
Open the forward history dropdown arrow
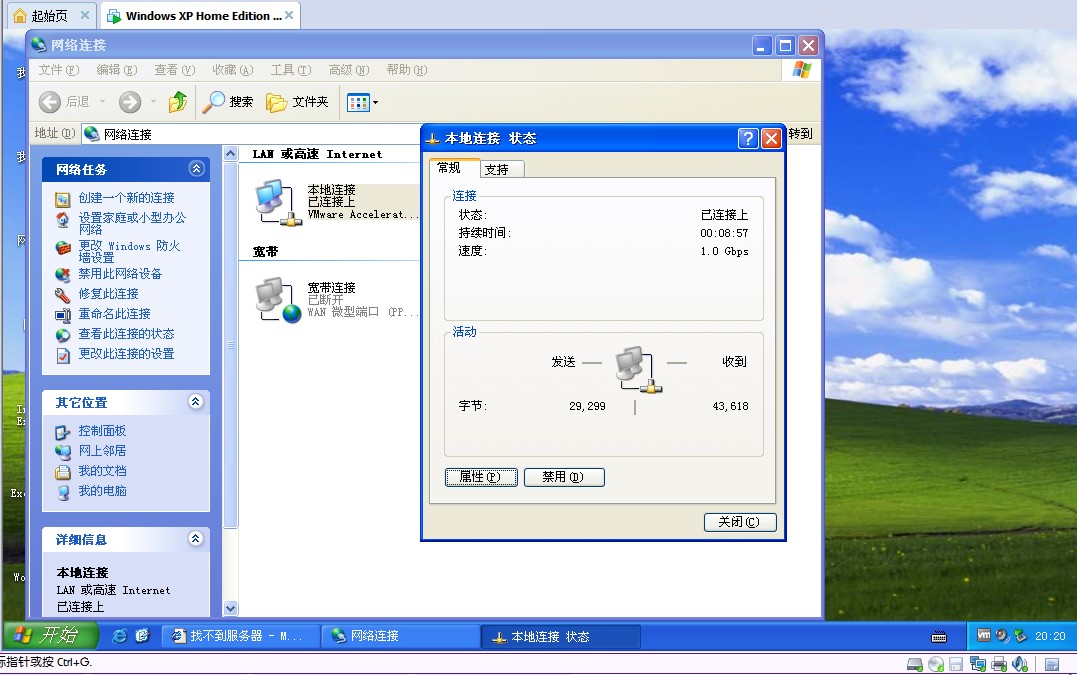click(x=153, y=102)
